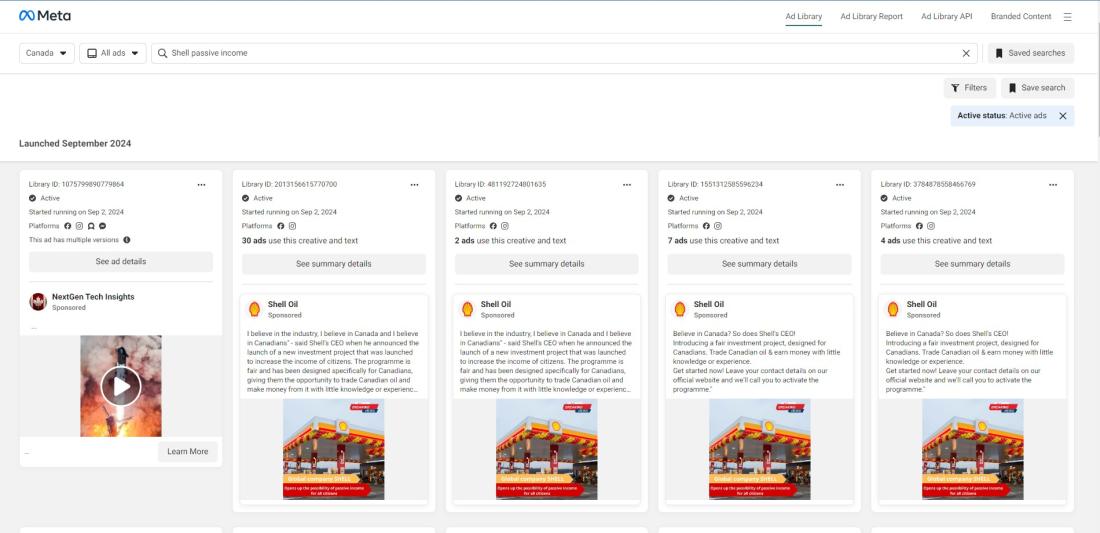Open the Canada country dropdown
This screenshot has width=1100, height=533.
click(x=46, y=53)
